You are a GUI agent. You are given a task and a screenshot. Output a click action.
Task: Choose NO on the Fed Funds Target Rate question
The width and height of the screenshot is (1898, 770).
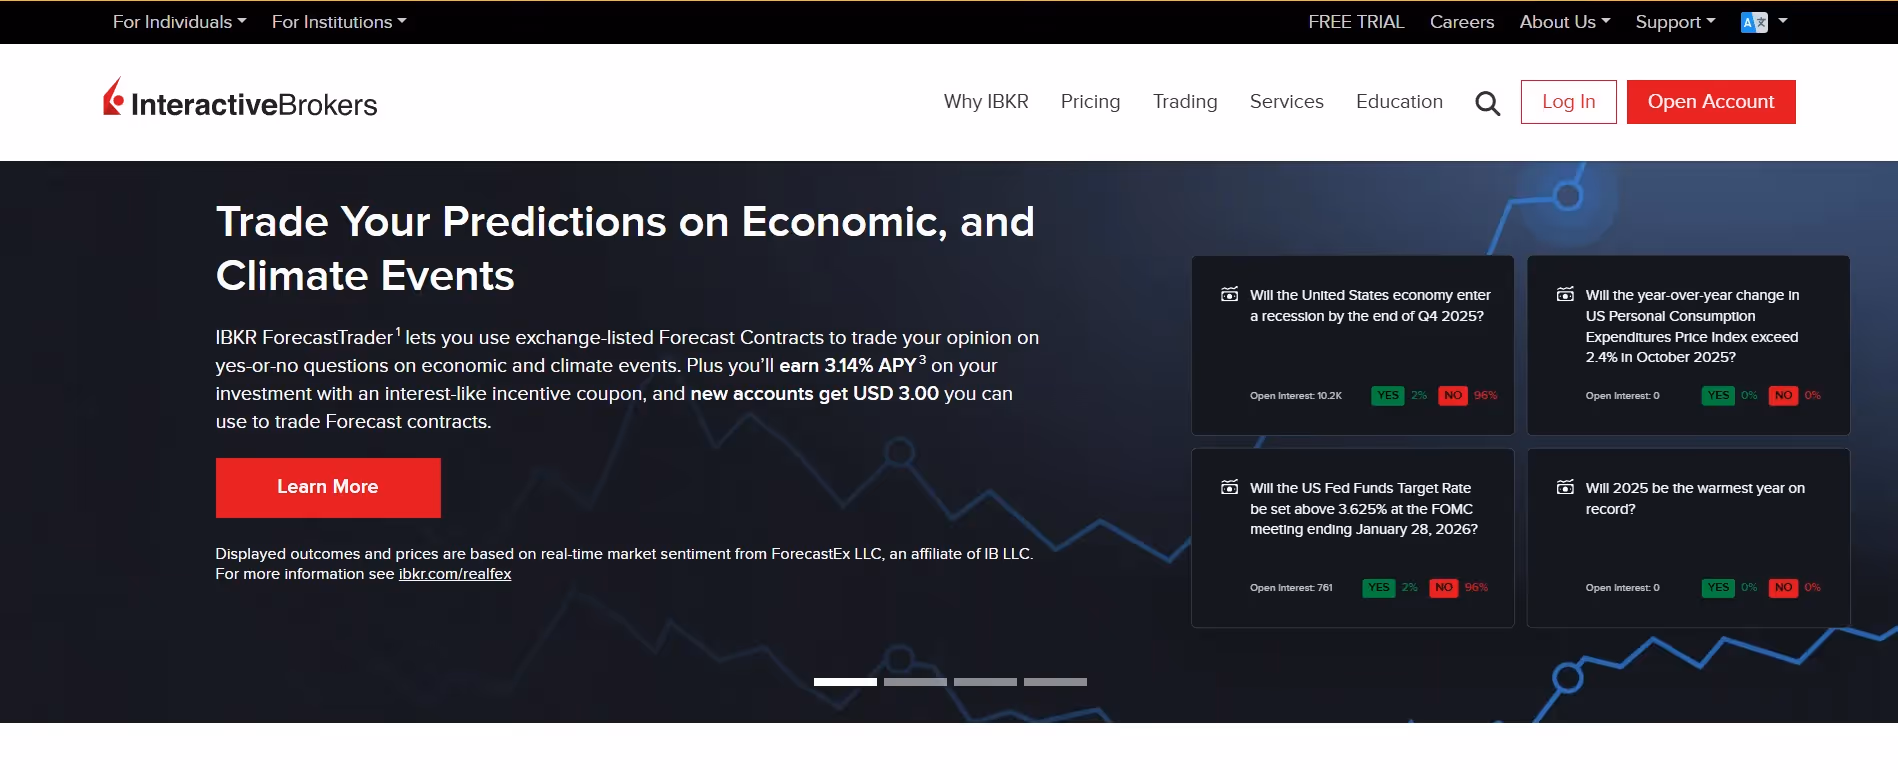(1444, 588)
